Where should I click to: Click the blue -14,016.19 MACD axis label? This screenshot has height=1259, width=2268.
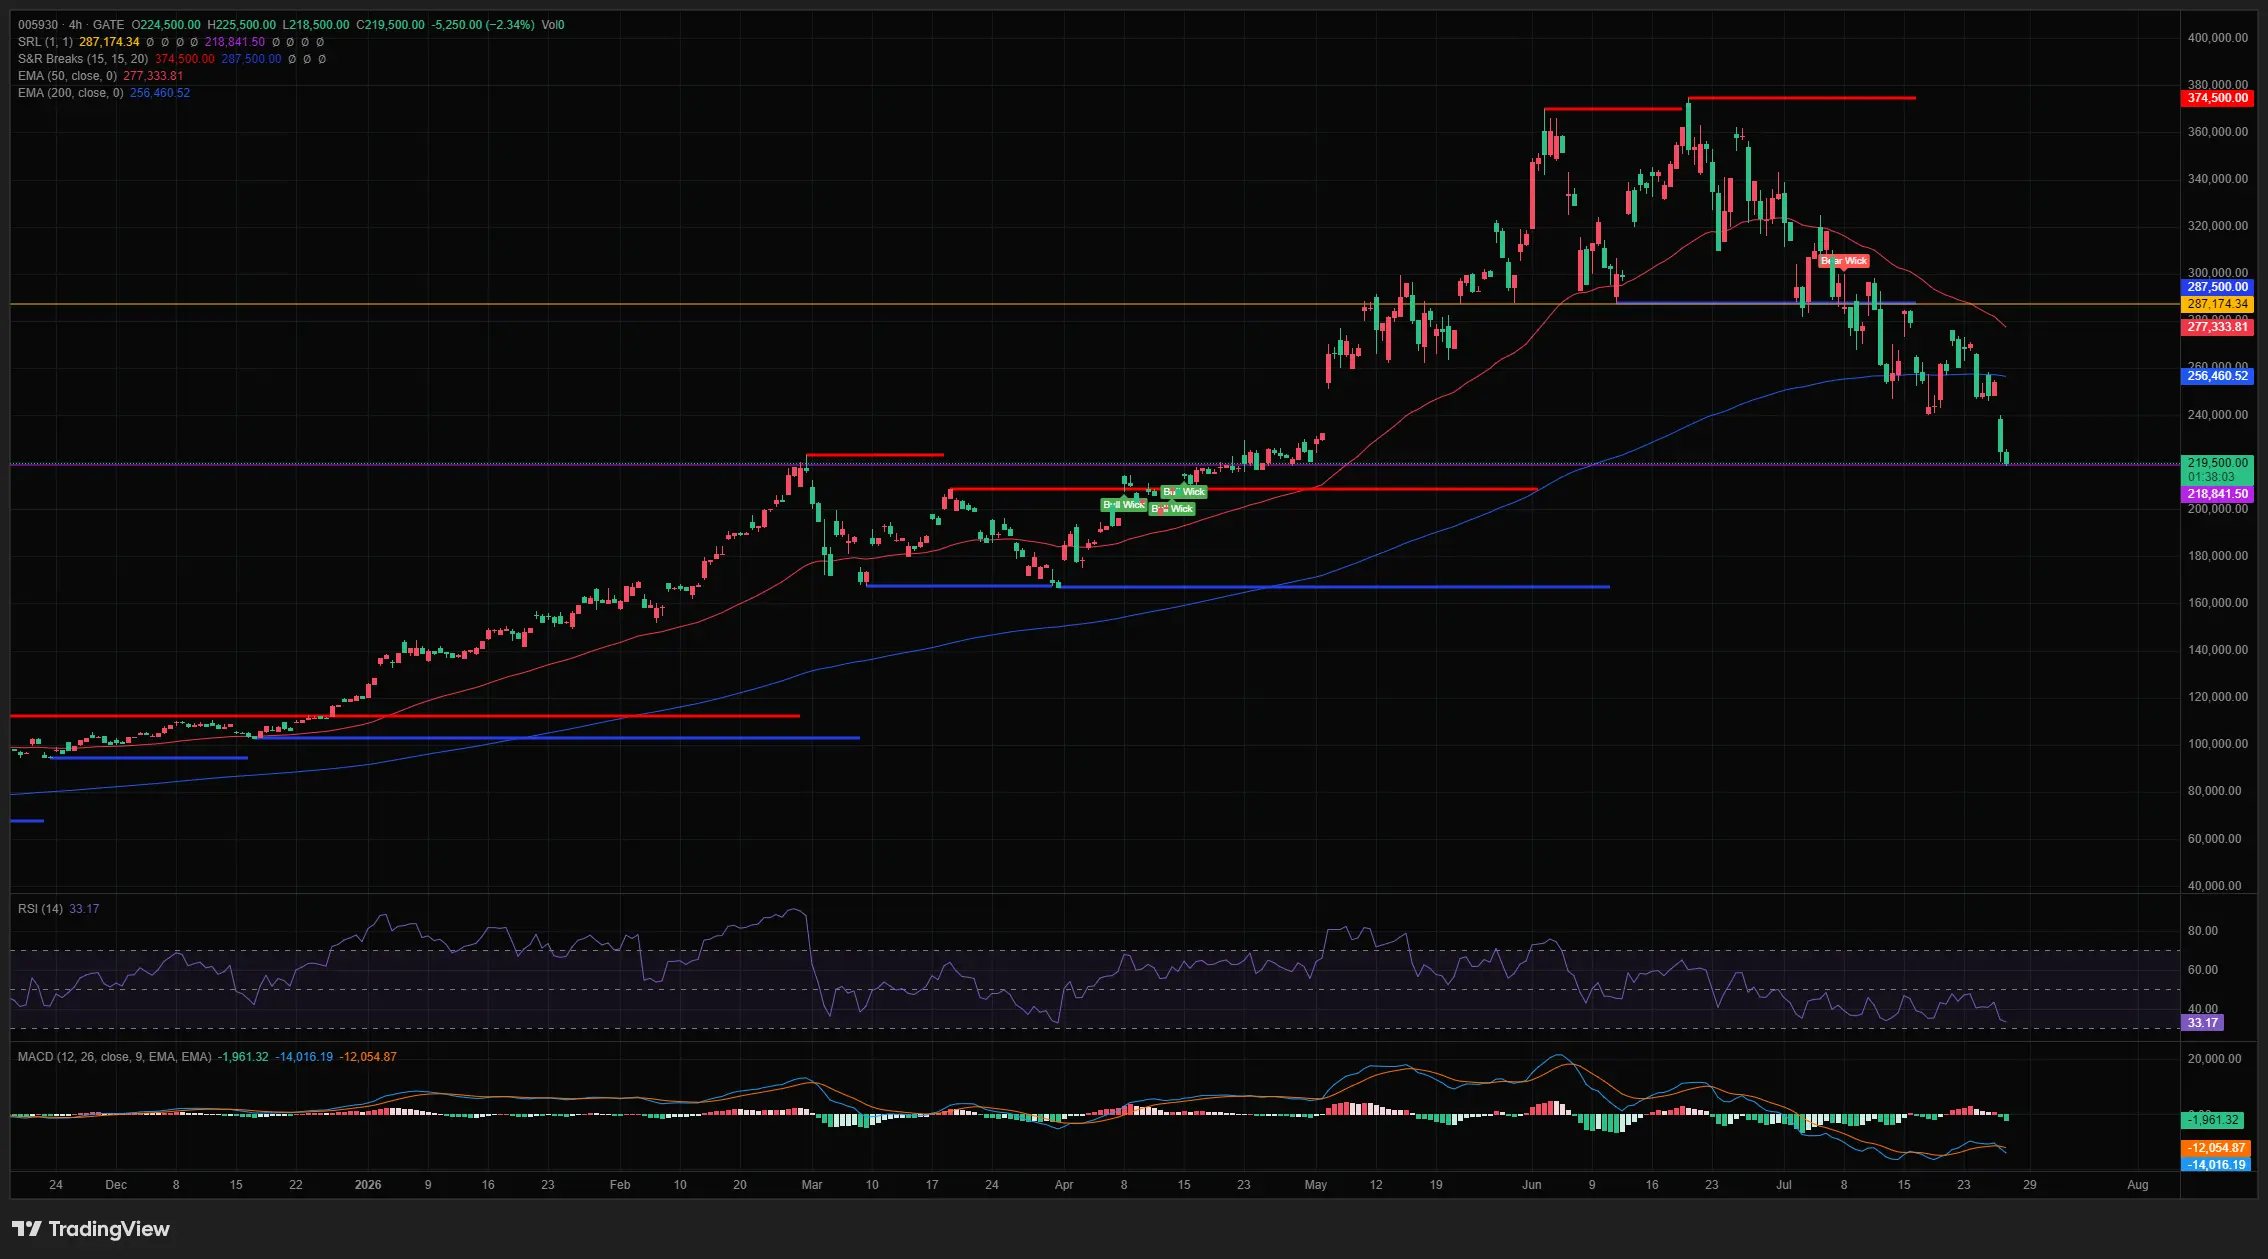click(x=2217, y=1165)
